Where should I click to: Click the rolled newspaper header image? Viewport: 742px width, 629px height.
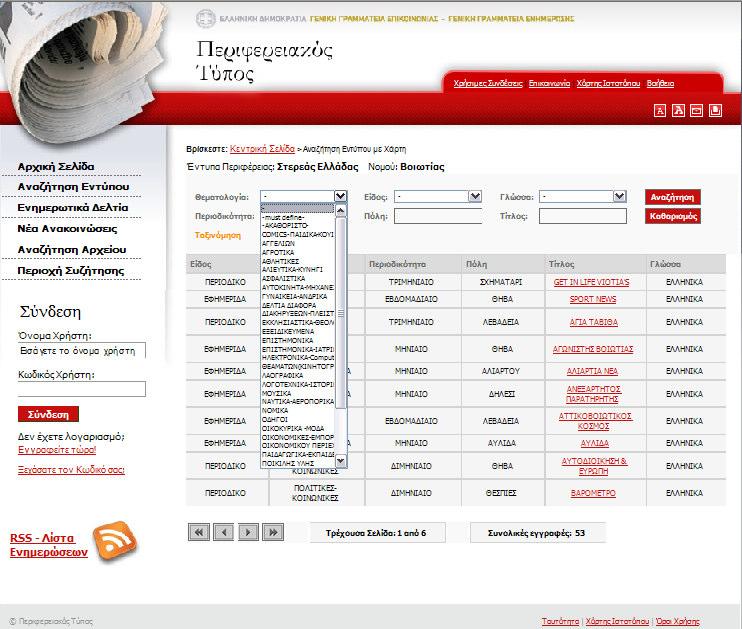83,71
